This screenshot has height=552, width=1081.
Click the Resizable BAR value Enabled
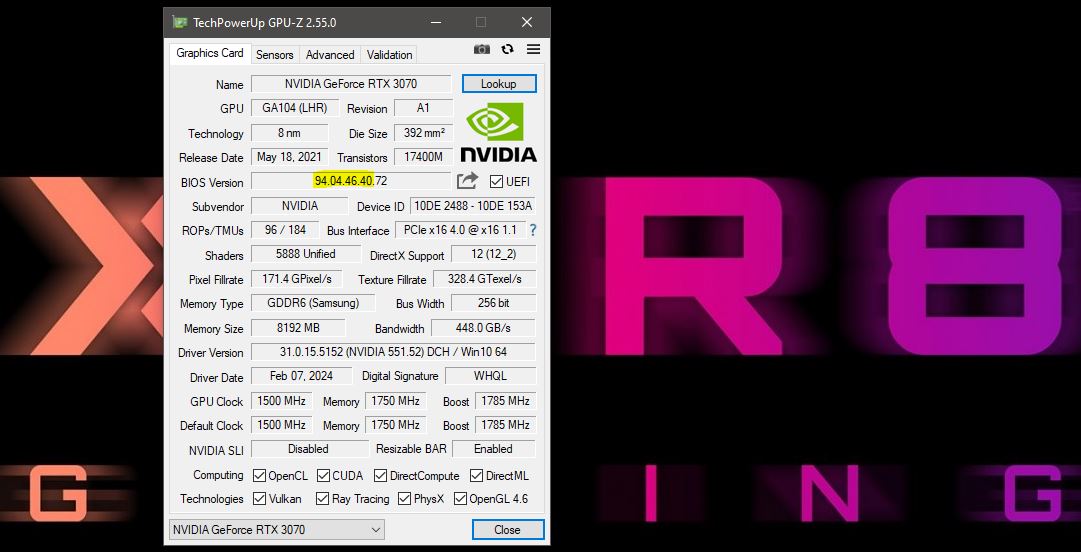494,449
